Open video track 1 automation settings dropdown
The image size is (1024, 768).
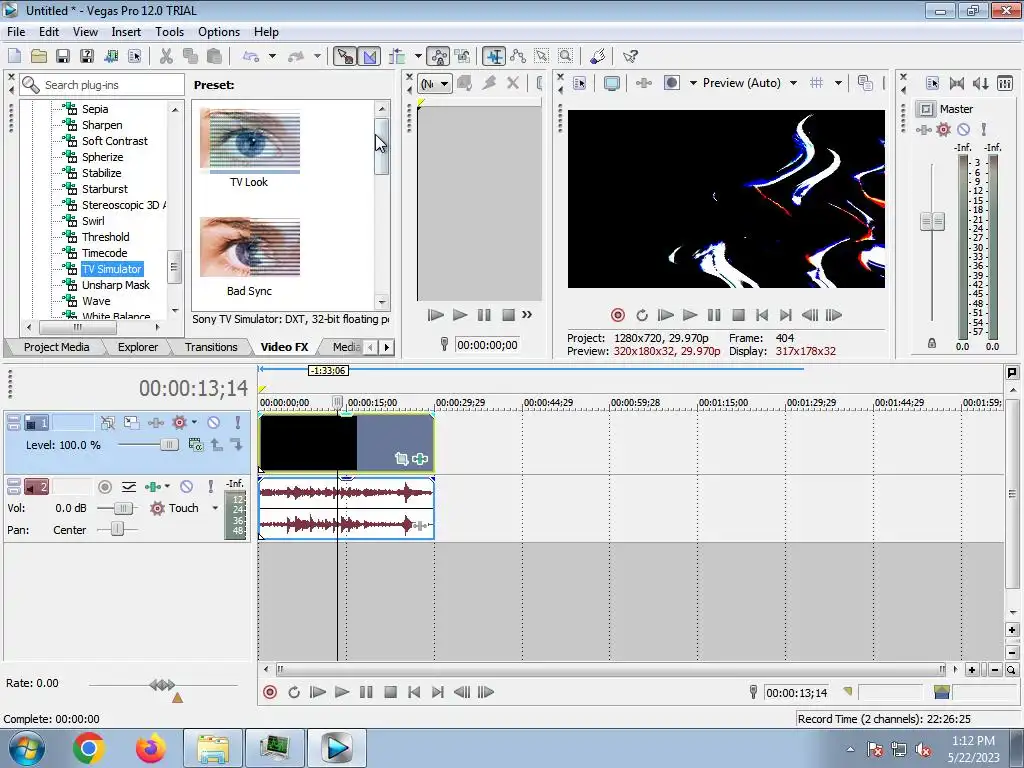pyautogui.click(x=195, y=423)
